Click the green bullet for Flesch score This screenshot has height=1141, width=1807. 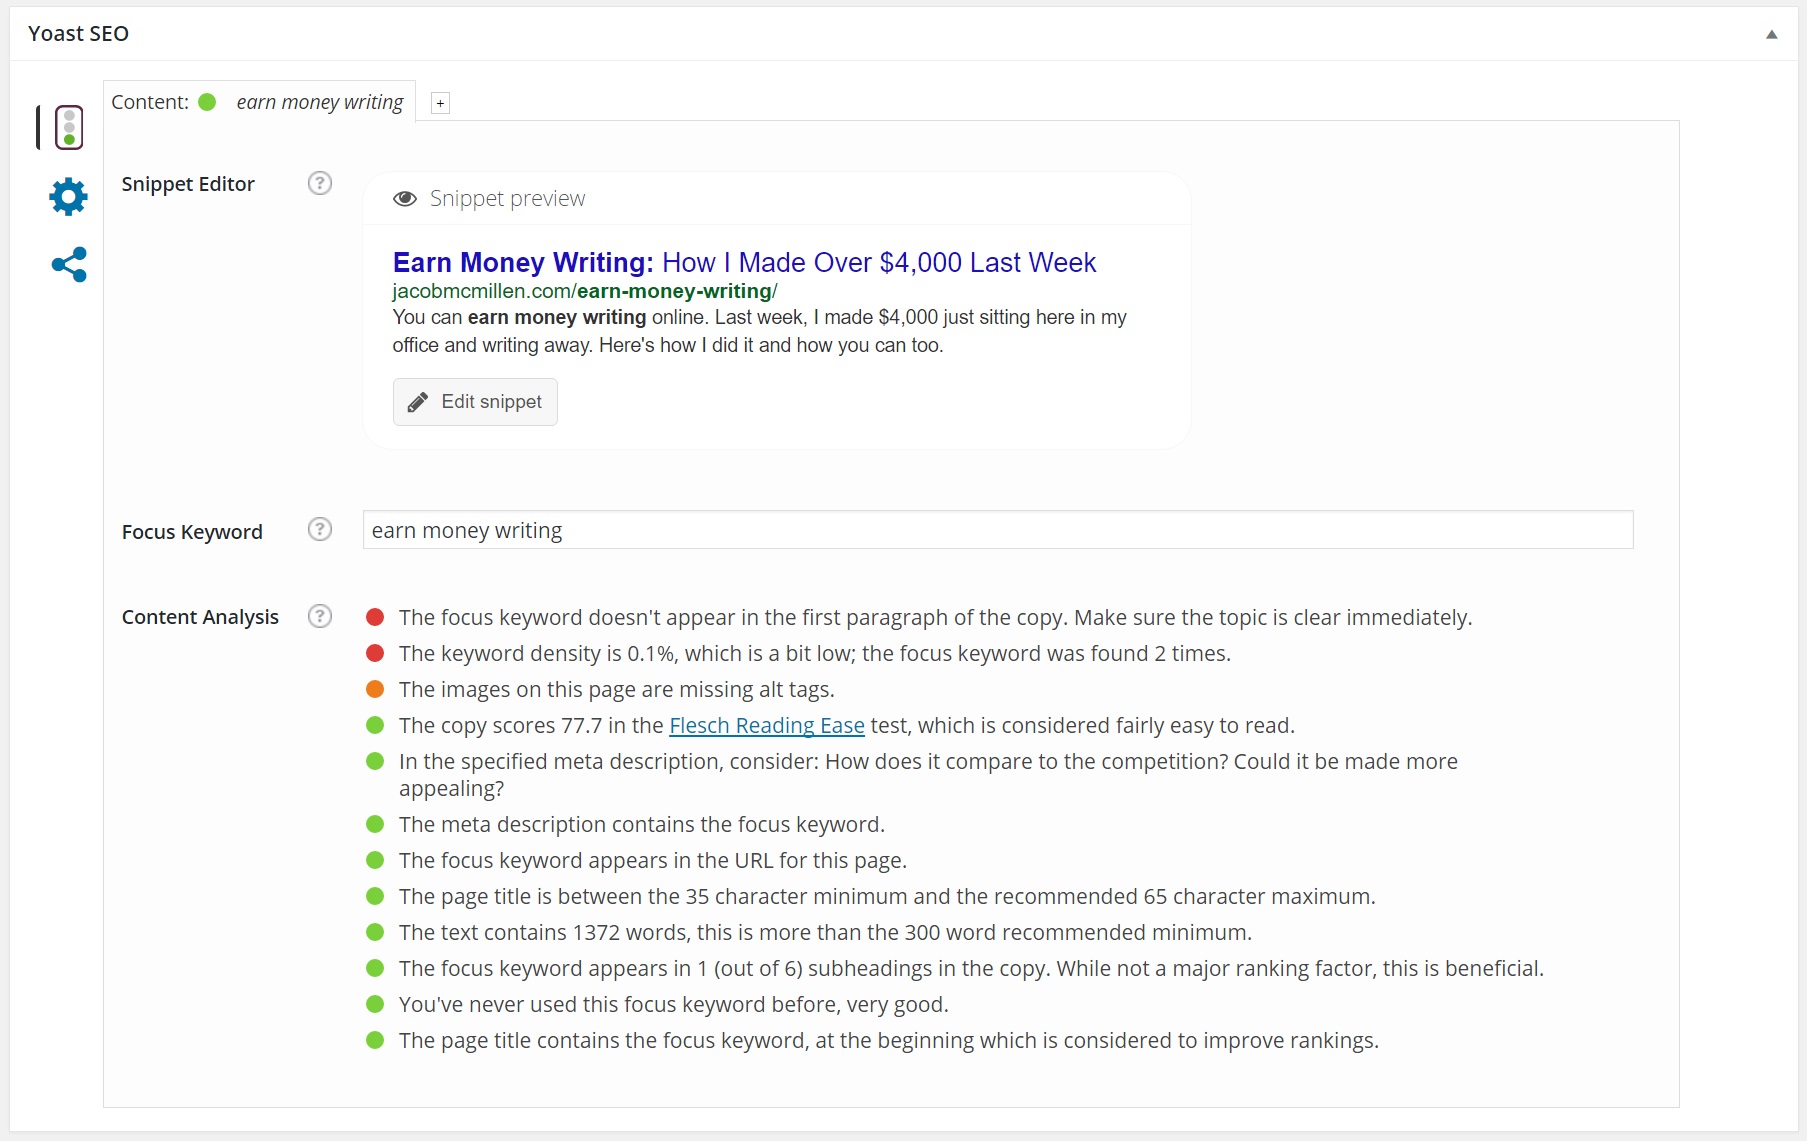click(375, 725)
